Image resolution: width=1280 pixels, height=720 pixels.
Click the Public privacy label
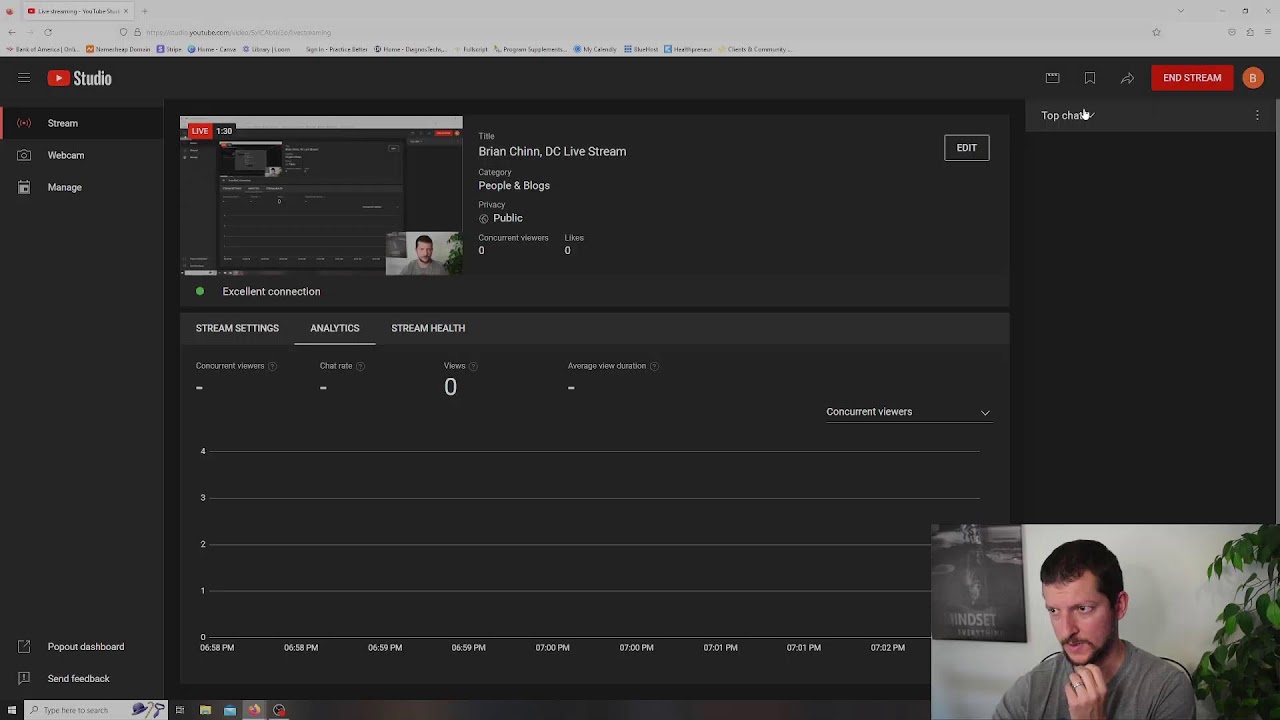(507, 218)
